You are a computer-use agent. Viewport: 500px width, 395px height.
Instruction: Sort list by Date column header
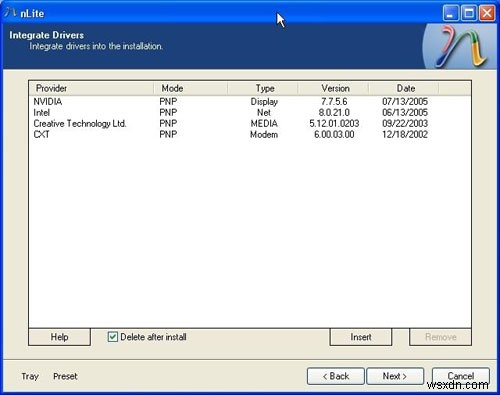tap(404, 88)
